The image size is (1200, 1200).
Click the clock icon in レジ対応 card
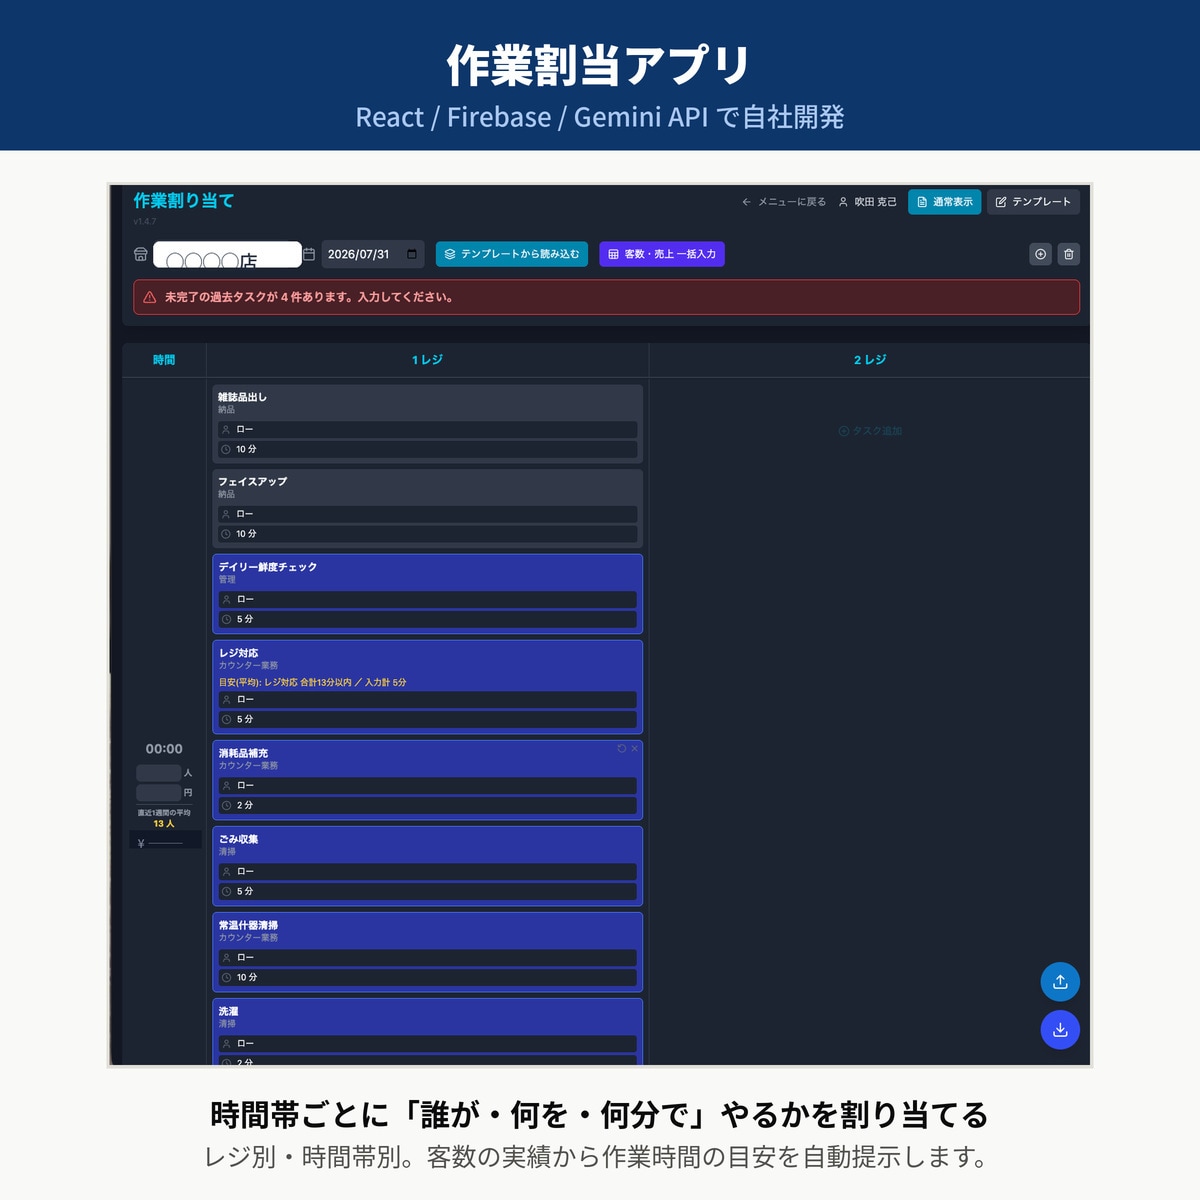[227, 720]
